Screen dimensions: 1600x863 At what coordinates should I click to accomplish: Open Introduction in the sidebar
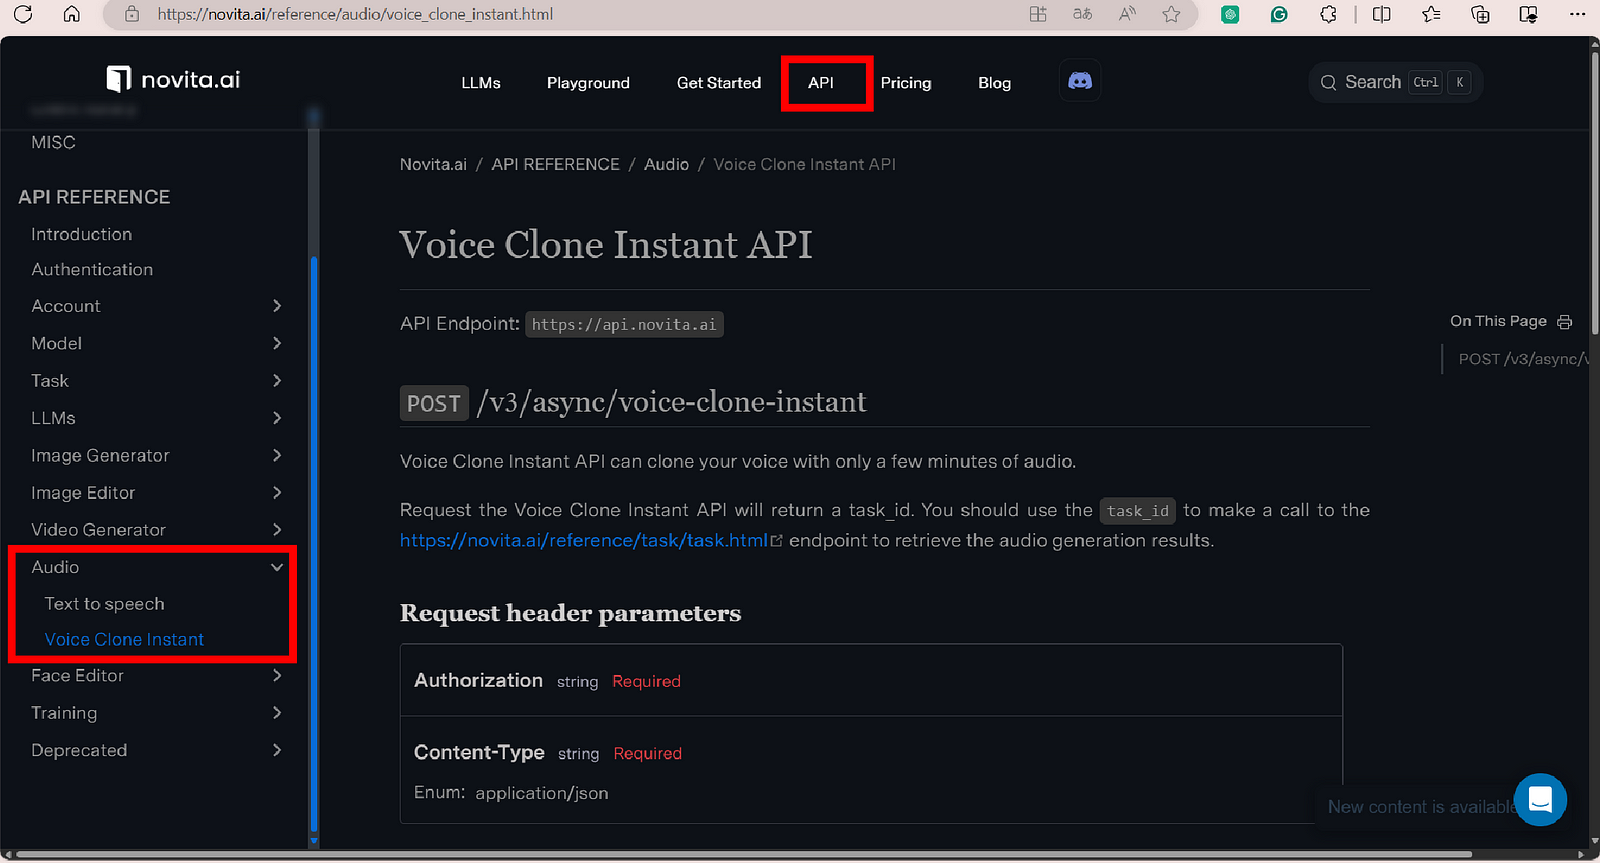coord(81,234)
